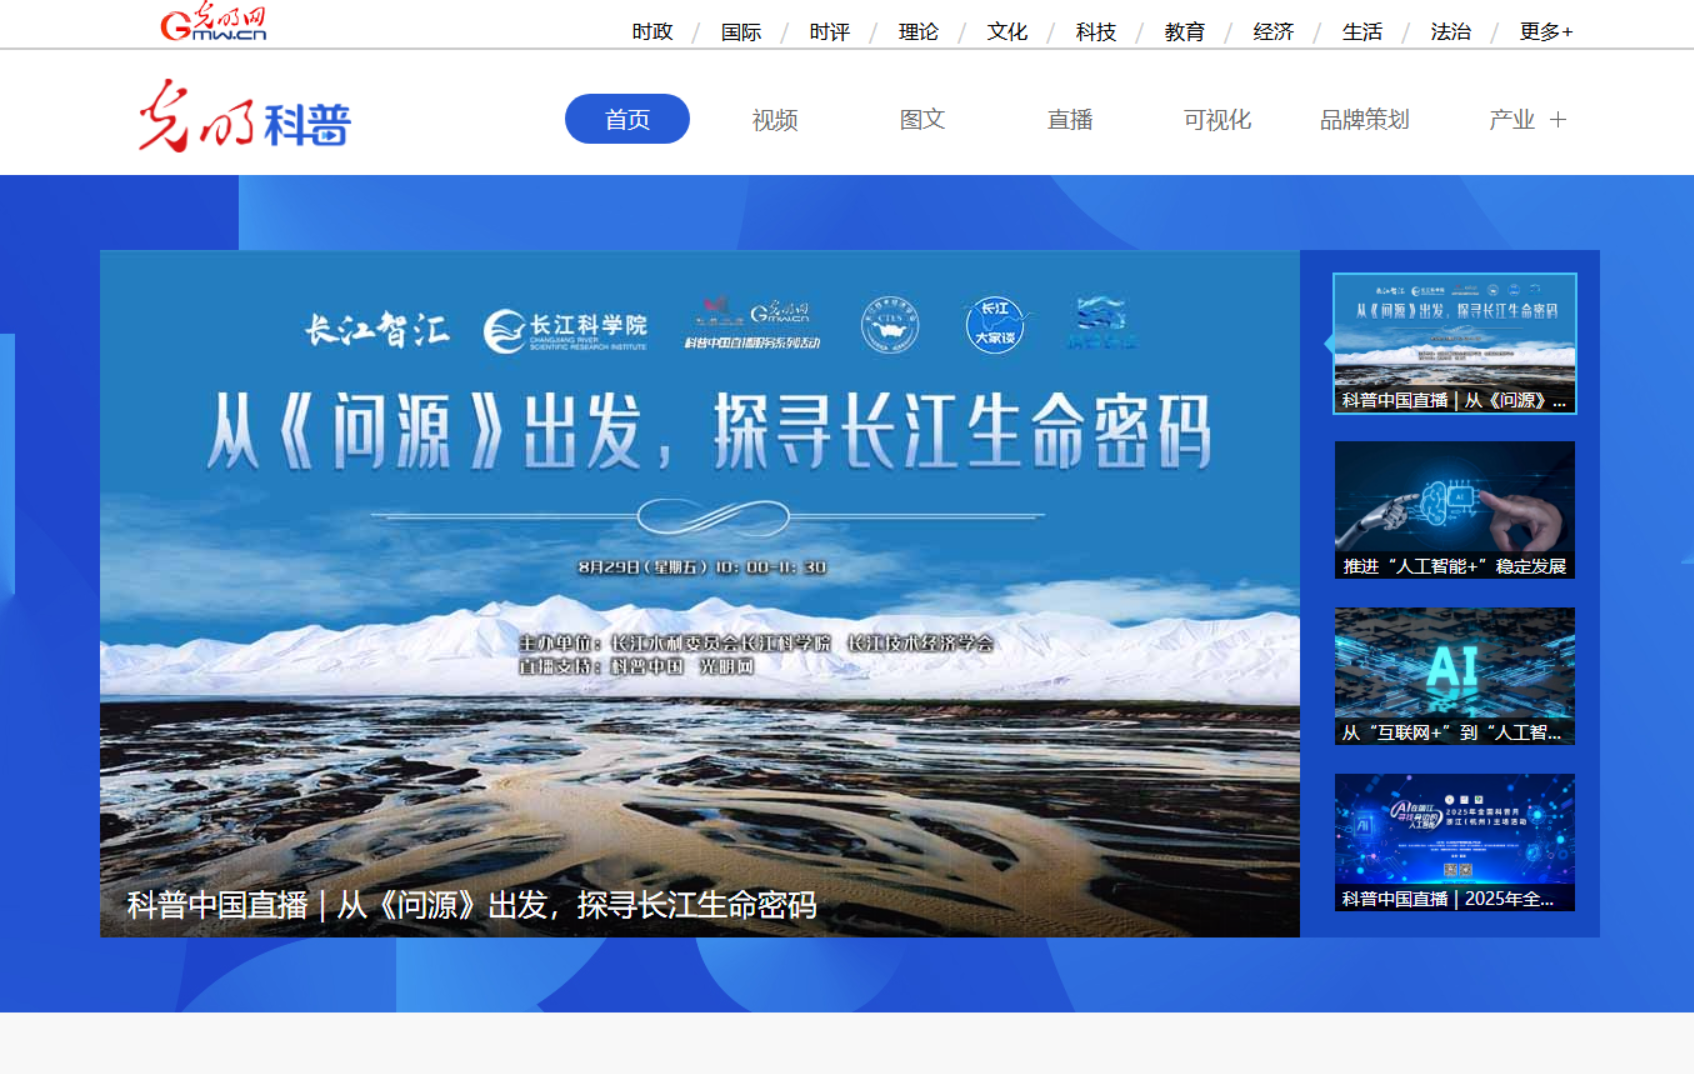1694x1074 pixels.
Task: Open the 更多+ top menu
Action: click(1545, 32)
